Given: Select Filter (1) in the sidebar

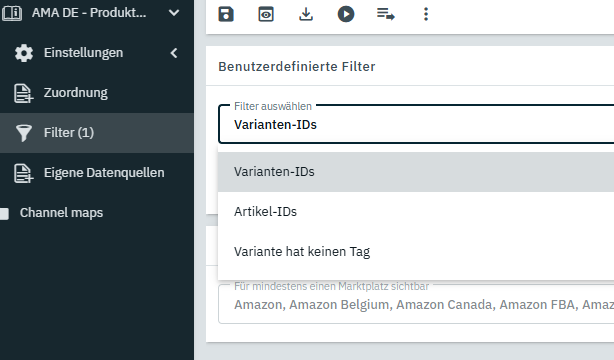Looking at the screenshot, I should 97,133.
